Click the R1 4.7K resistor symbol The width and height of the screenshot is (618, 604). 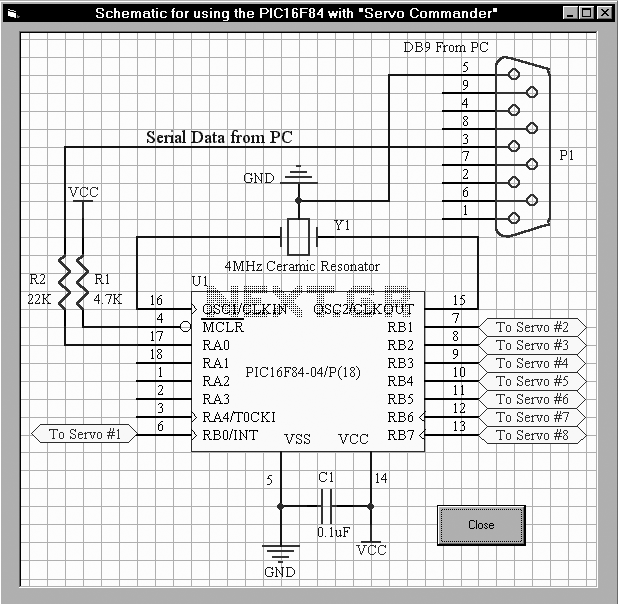click(82, 282)
